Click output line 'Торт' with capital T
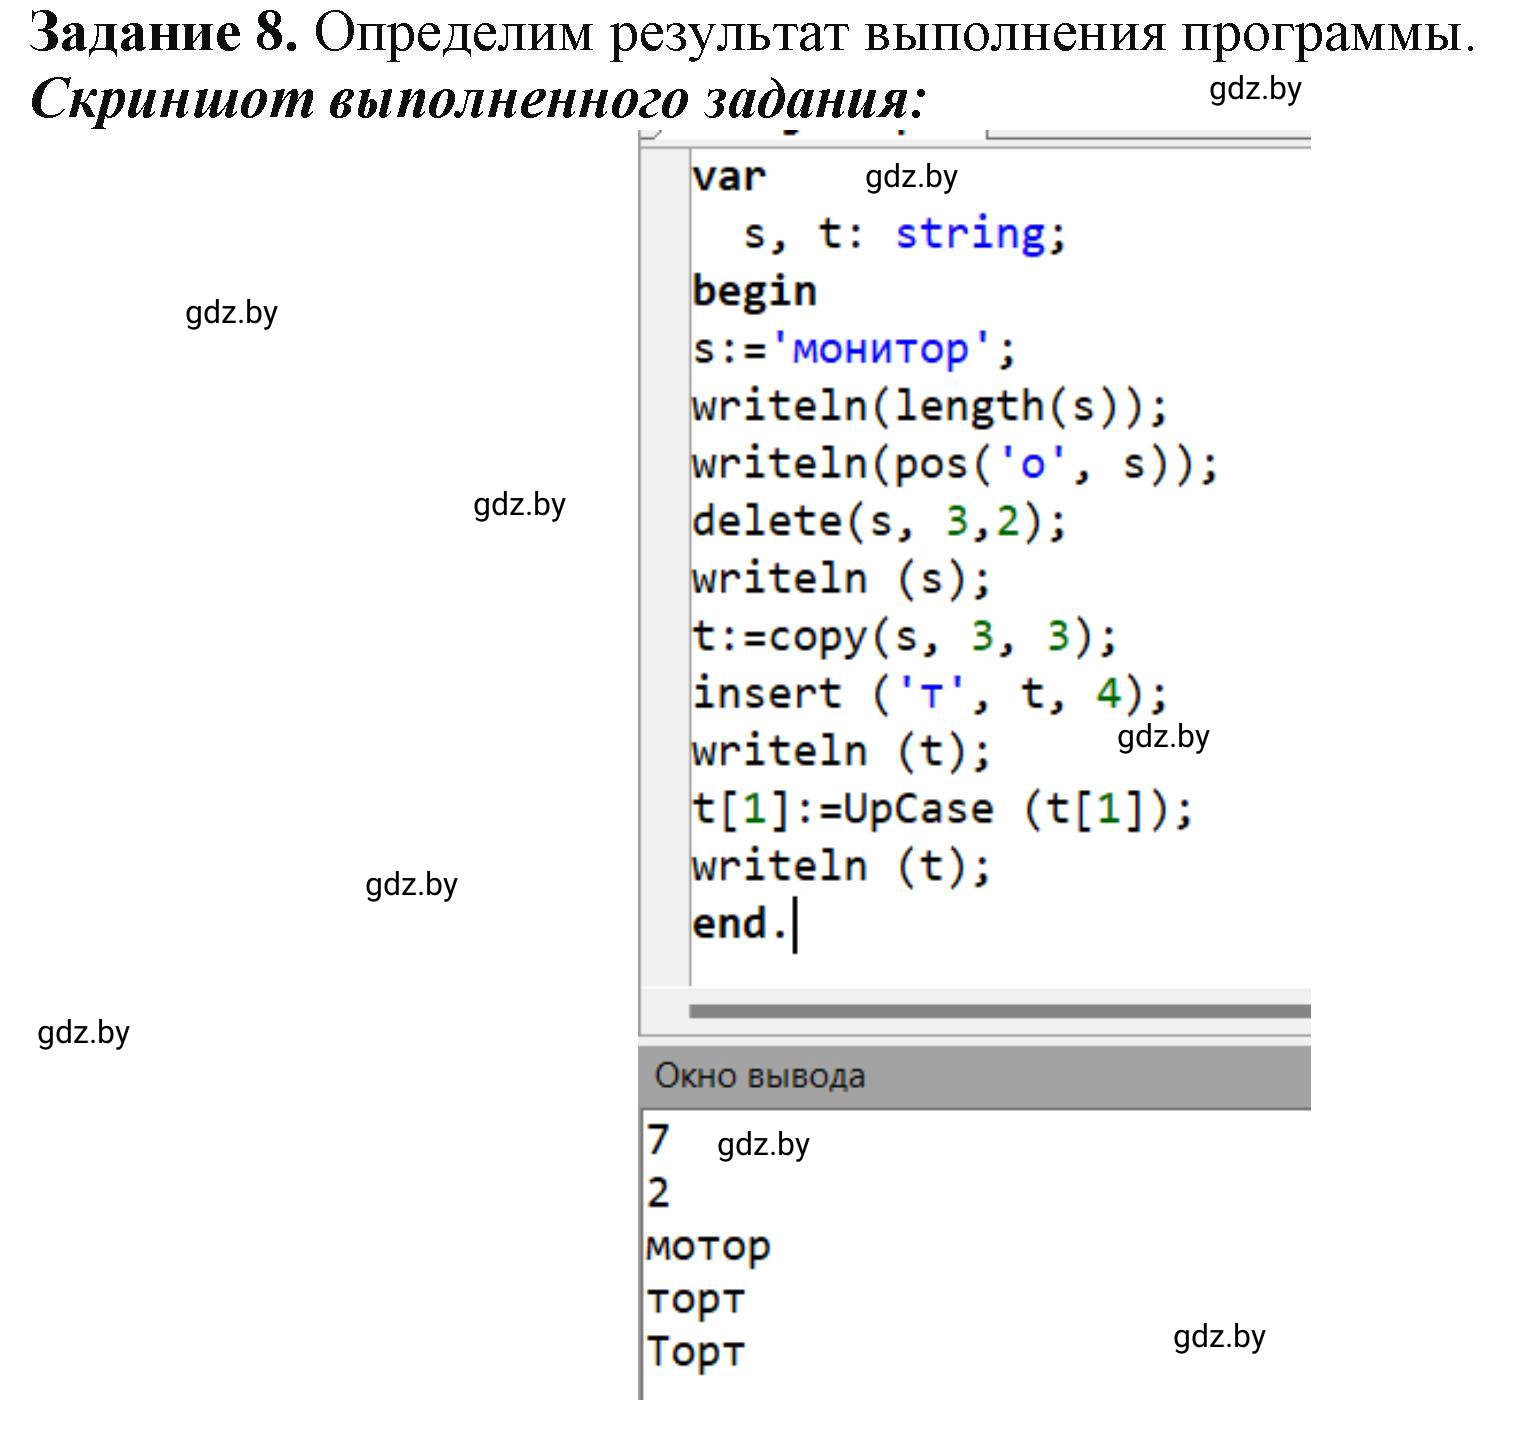 (696, 1351)
